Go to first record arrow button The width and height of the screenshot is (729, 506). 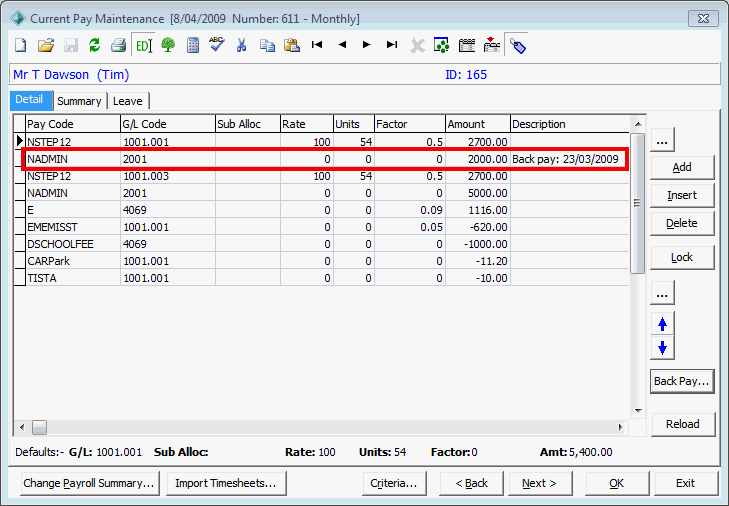(x=317, y=45)
